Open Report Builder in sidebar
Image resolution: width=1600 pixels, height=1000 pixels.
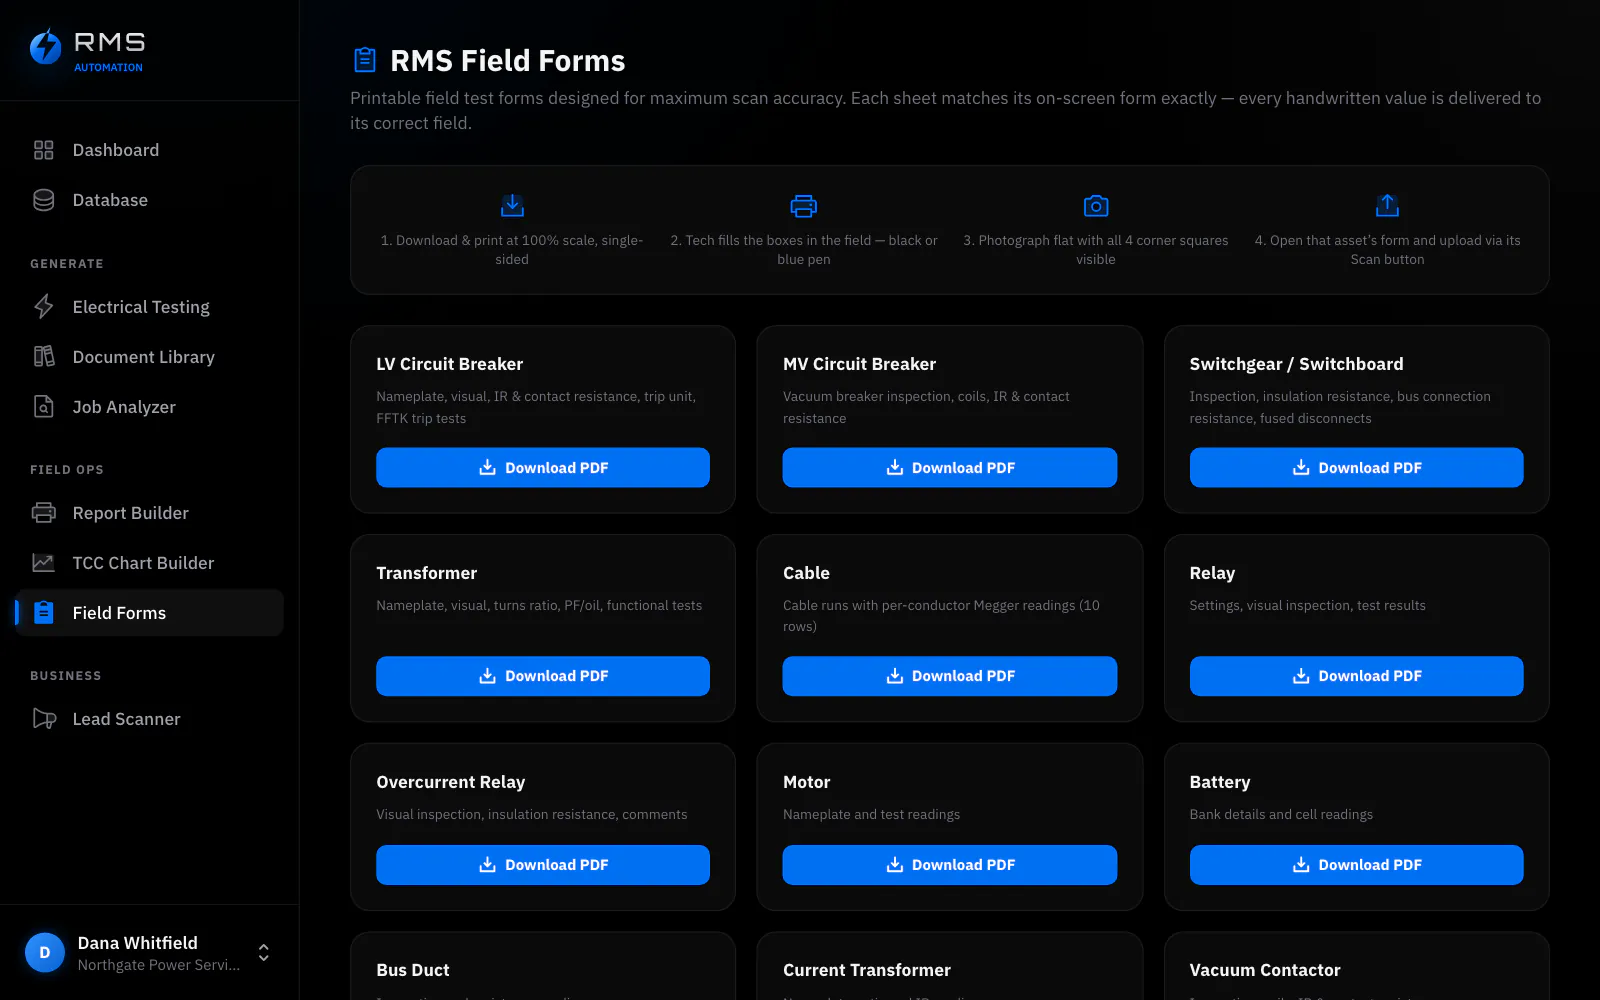(x=150, y=513)
